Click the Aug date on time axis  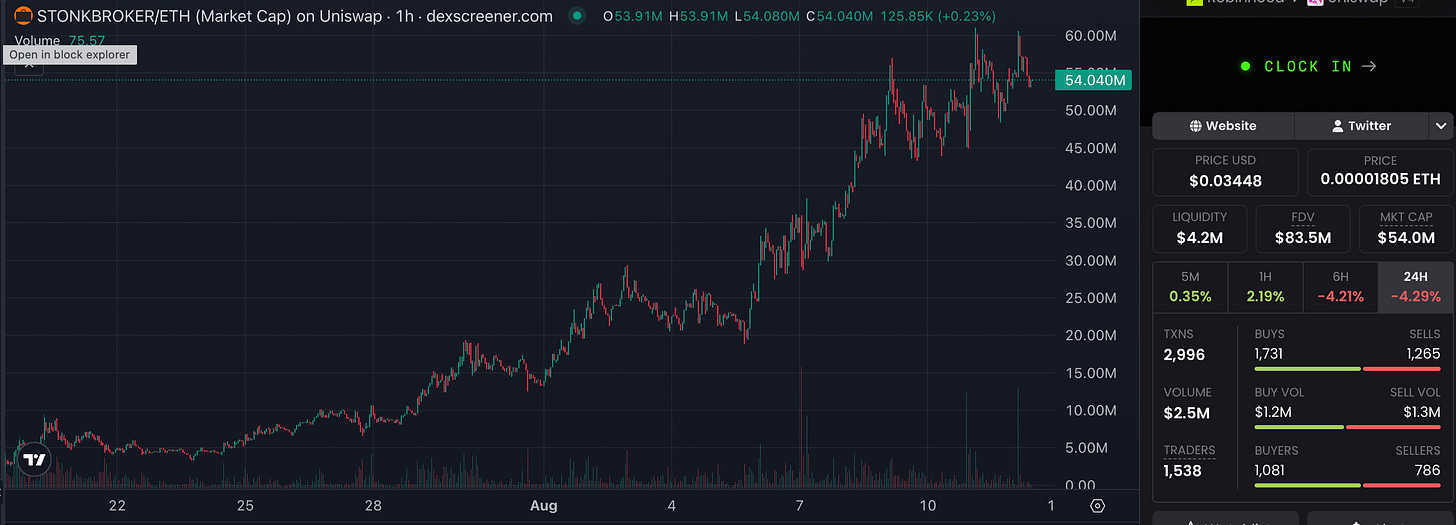(544, 506)
